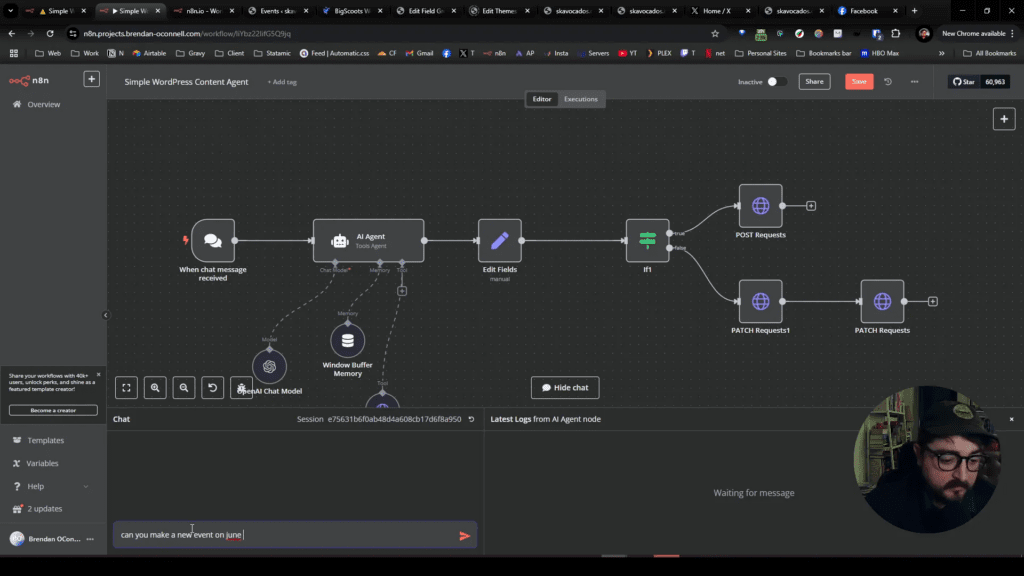The image size is (1024, 576).
Task: Collapse the left sidebar with chevron
Action: click(106, 315)
